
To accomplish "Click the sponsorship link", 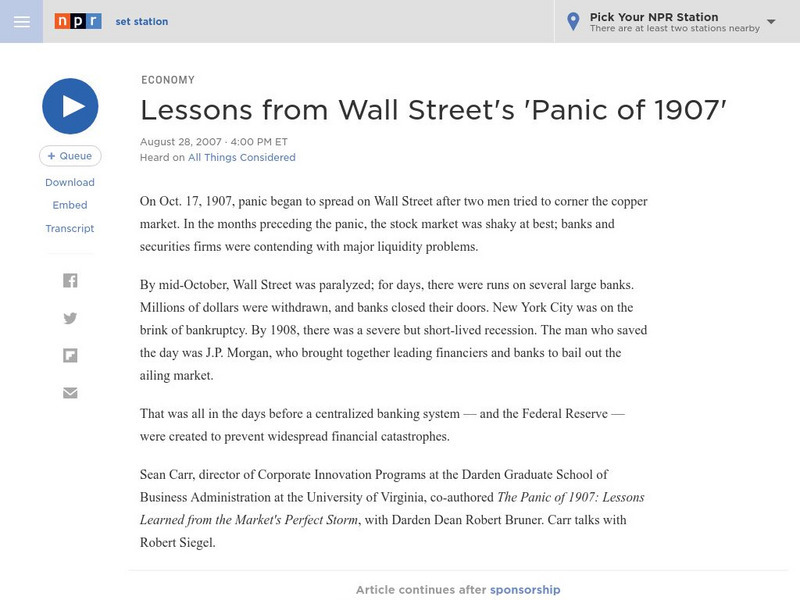I will tap(525, 590).
